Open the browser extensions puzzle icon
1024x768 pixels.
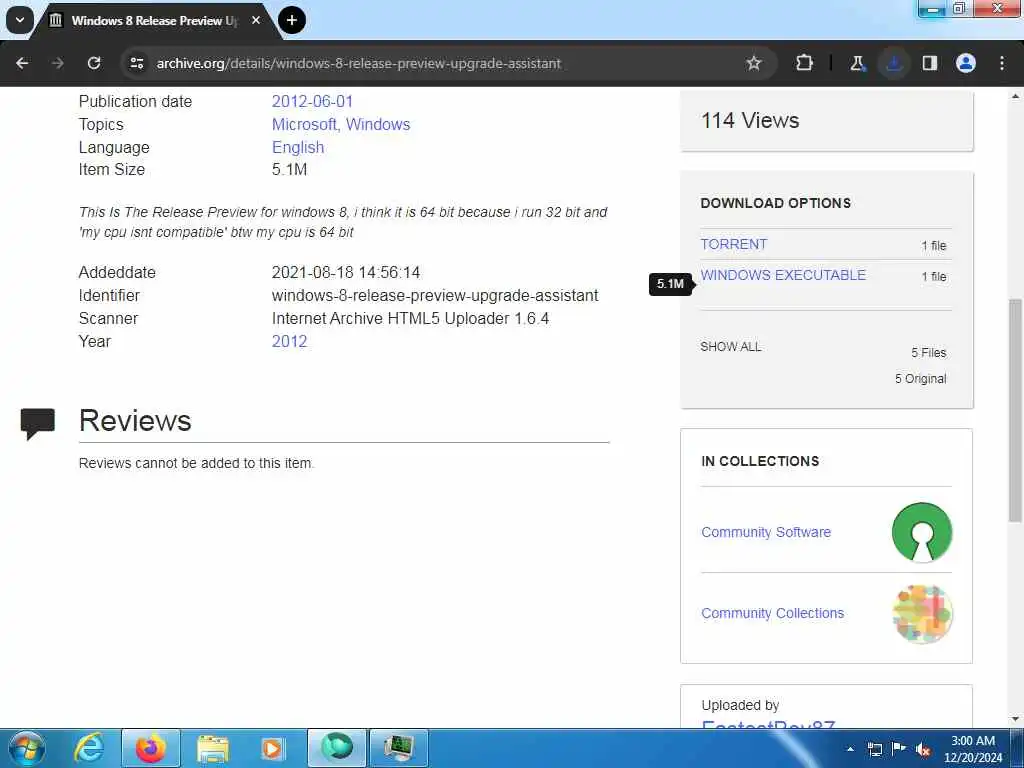point(805,63)
